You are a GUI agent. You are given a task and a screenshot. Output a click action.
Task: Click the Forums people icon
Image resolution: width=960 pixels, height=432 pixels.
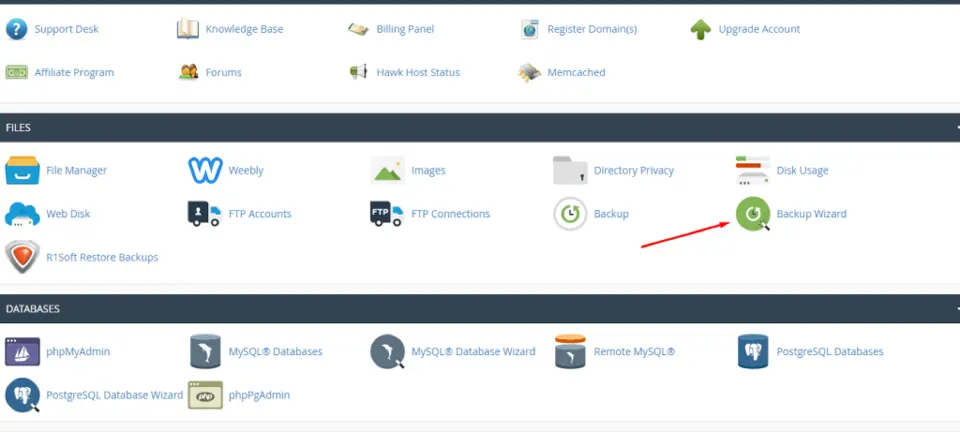point(189,72)
